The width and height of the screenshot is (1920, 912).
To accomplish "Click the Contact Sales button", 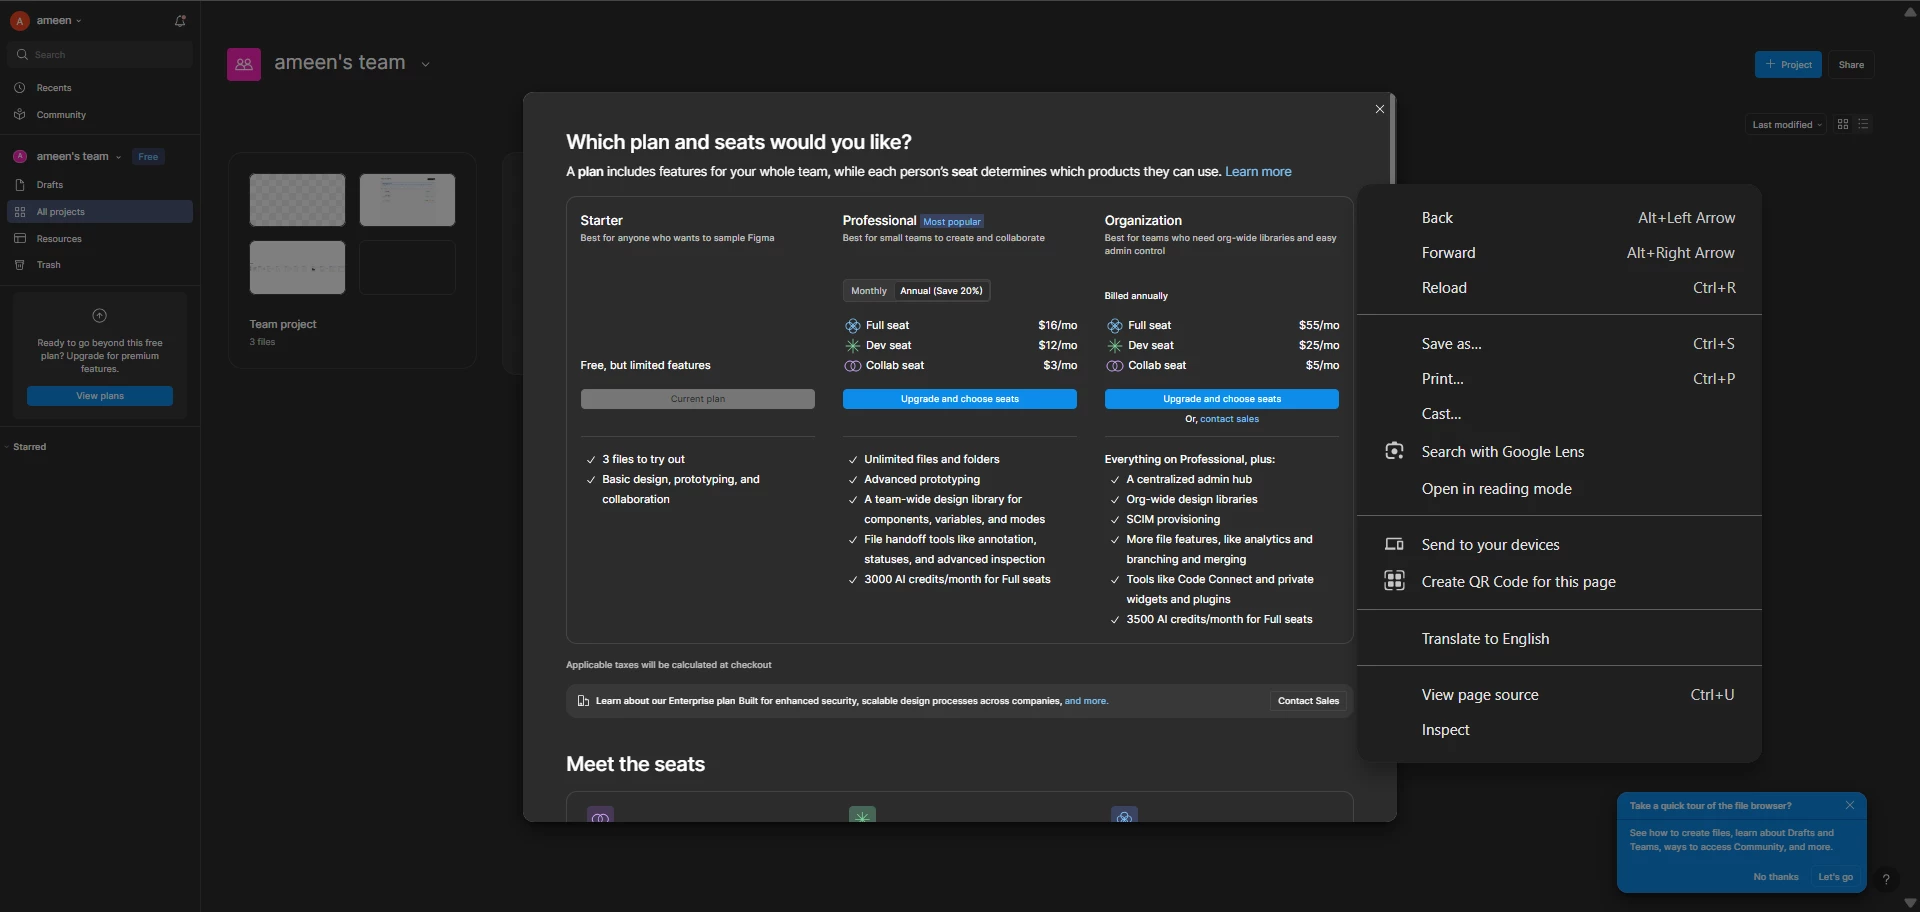I will [x=1308, y=701].
